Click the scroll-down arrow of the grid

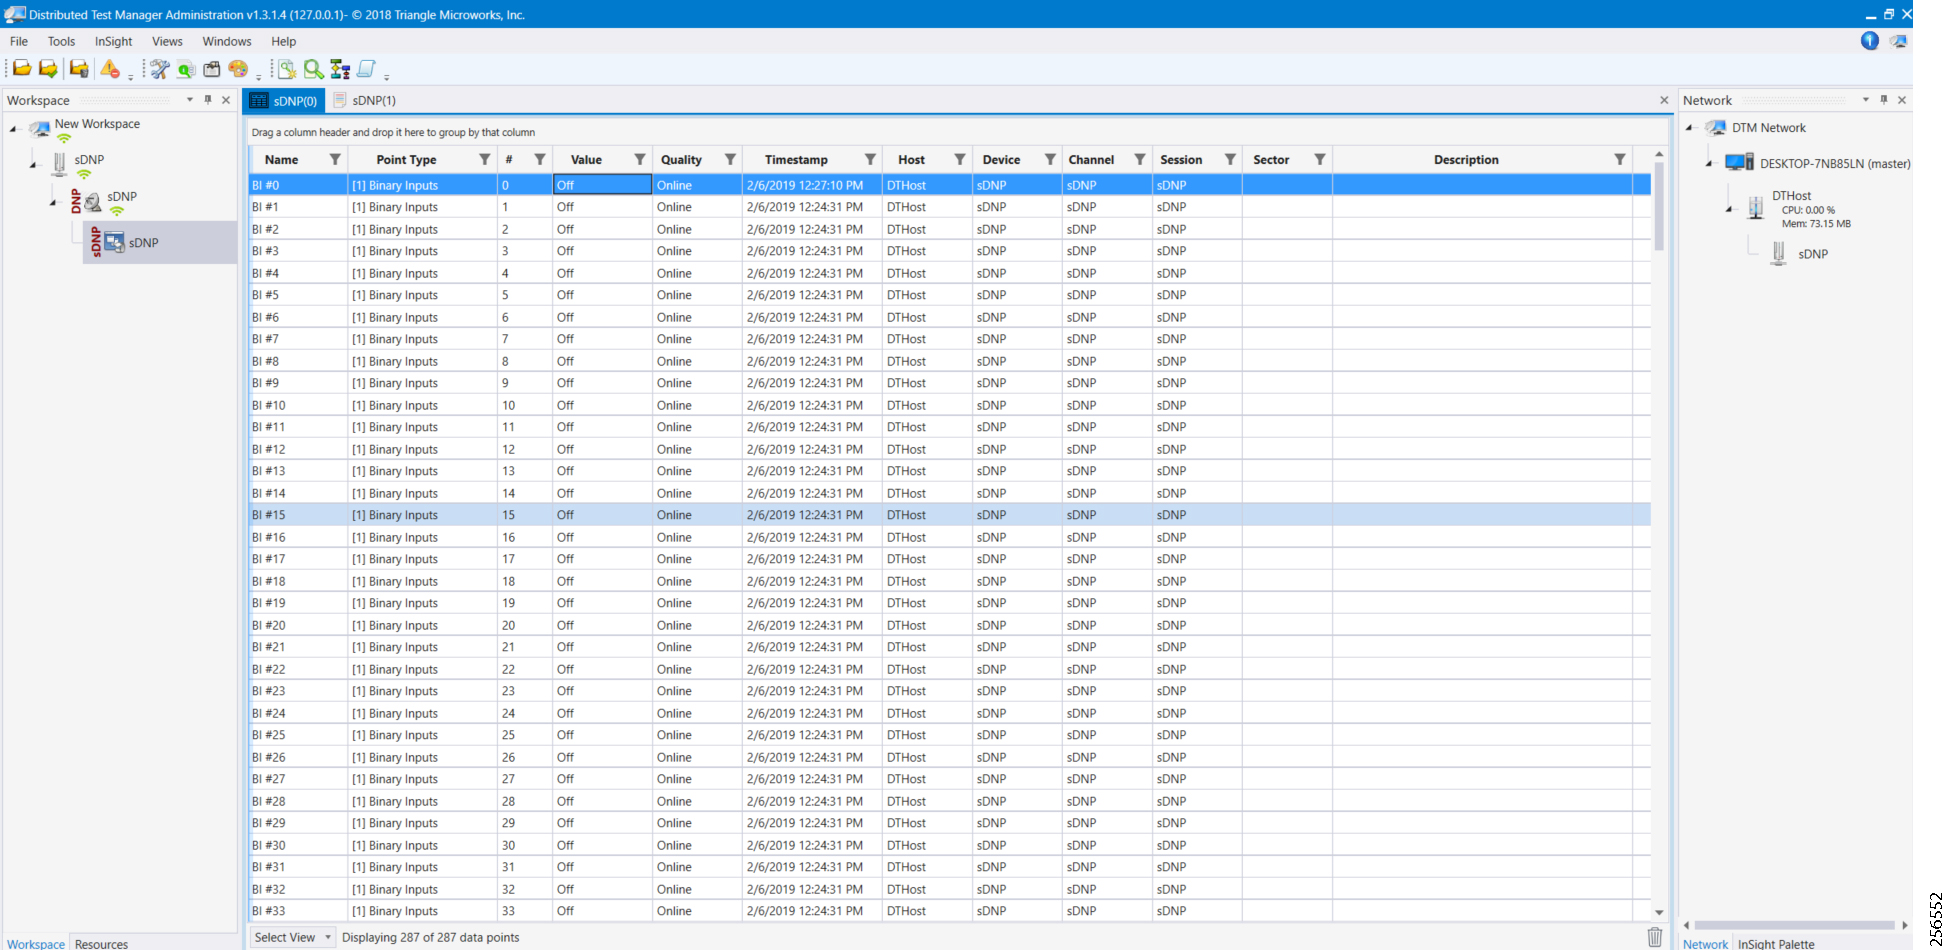click(1659, 912)
